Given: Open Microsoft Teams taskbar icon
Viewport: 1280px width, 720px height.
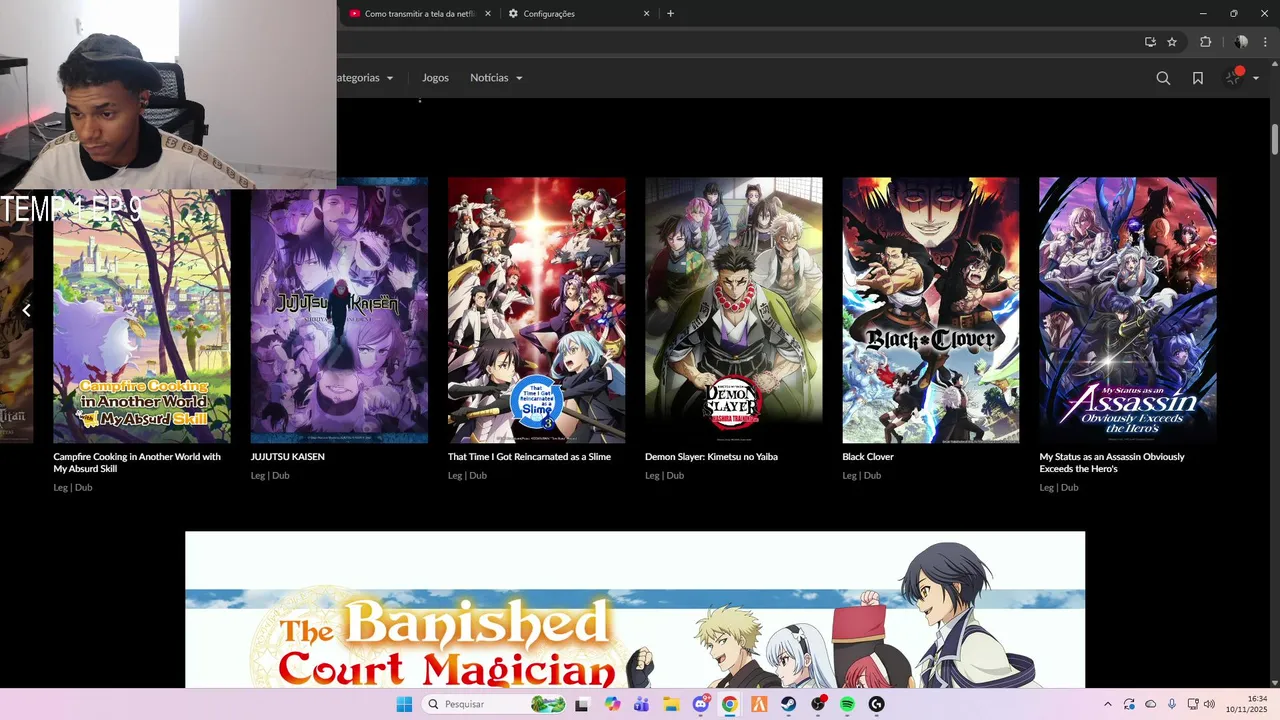Looking at the screenshot, I should point(641,704).
